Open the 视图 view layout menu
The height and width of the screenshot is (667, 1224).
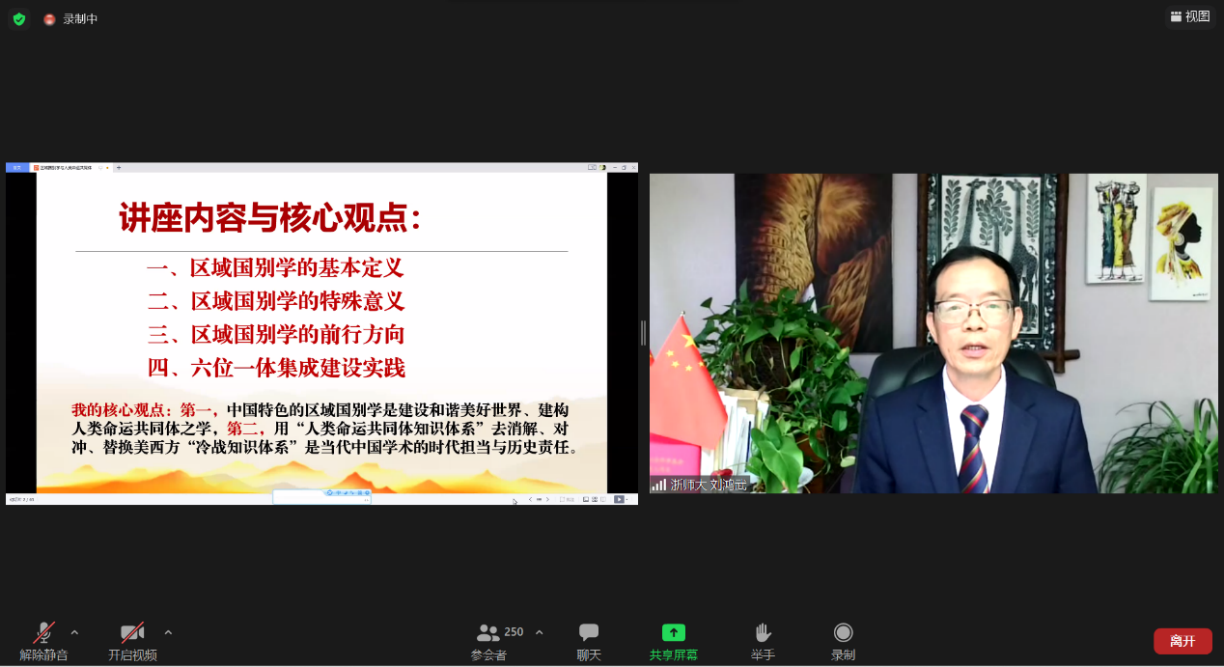[1189, 16]
